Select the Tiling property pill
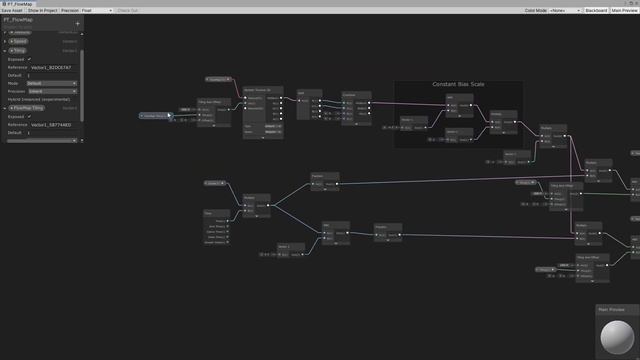The height and width of the screenshot is (360, 640). [18, 51]
